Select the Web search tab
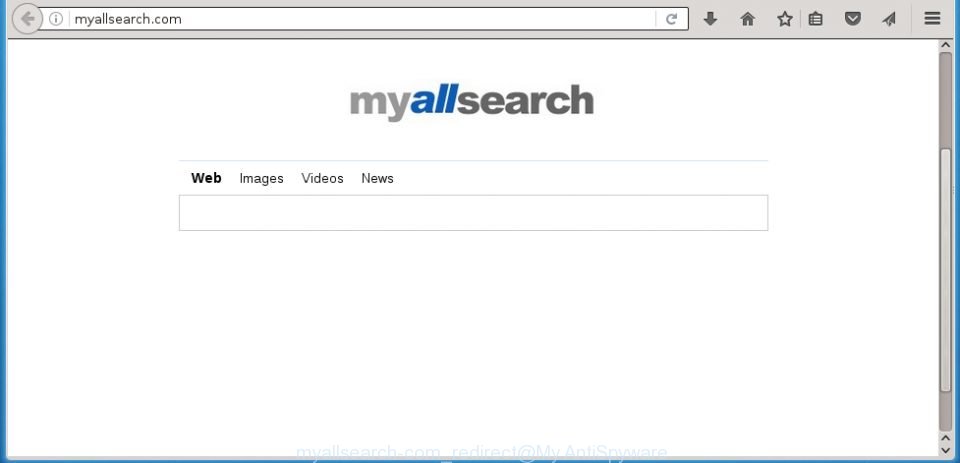The height and width of the screenshot is (463, 960). click(x=206, y=178)
